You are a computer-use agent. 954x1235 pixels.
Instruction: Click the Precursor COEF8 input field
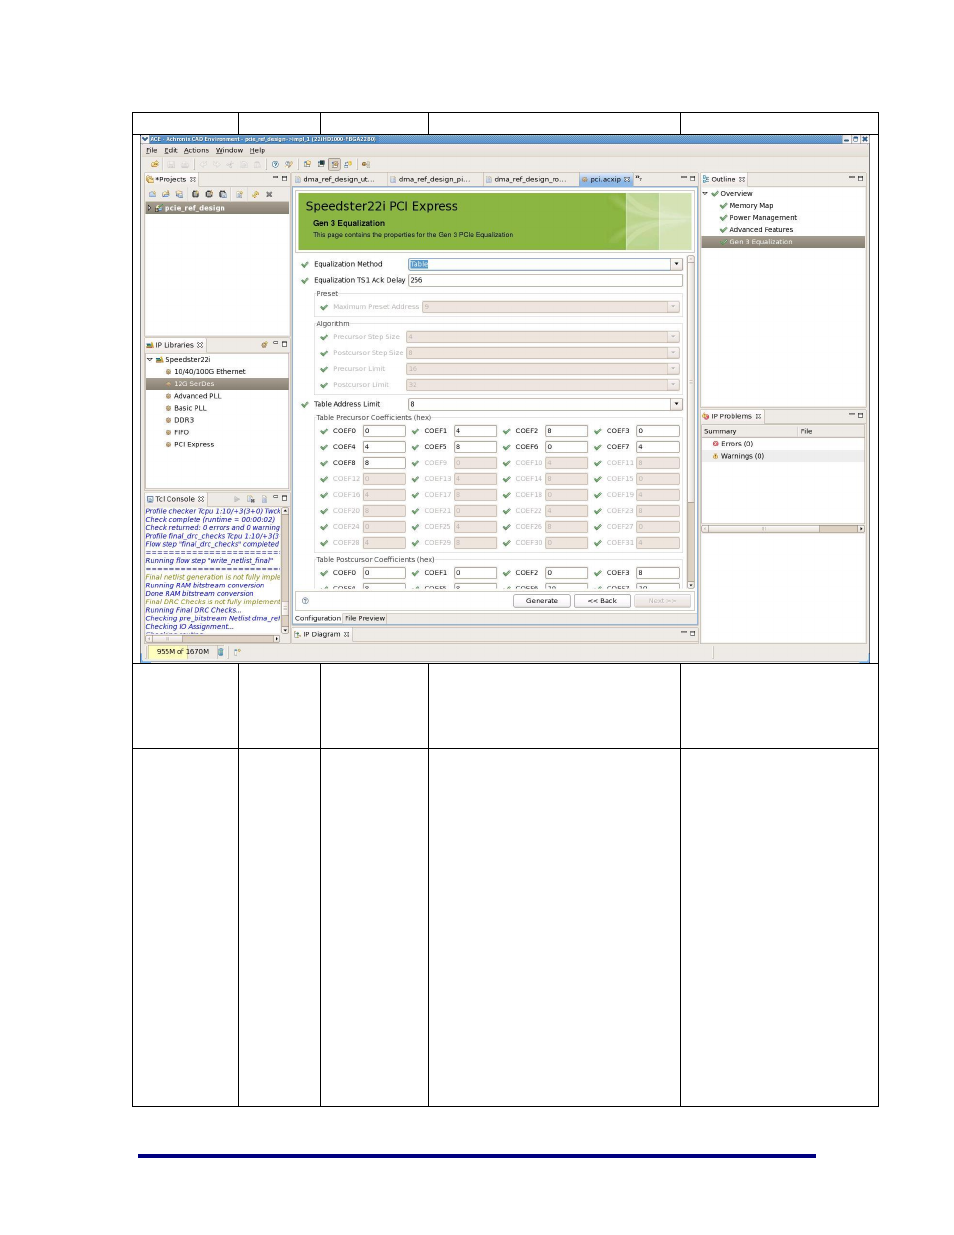[384, 463]
